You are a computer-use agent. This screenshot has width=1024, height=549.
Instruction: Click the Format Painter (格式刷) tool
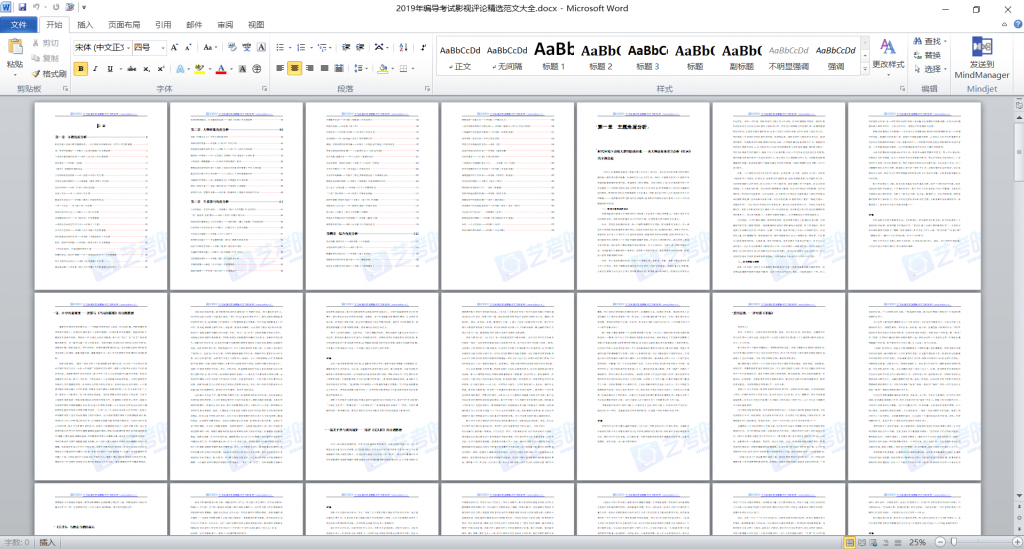pos(49,73)
